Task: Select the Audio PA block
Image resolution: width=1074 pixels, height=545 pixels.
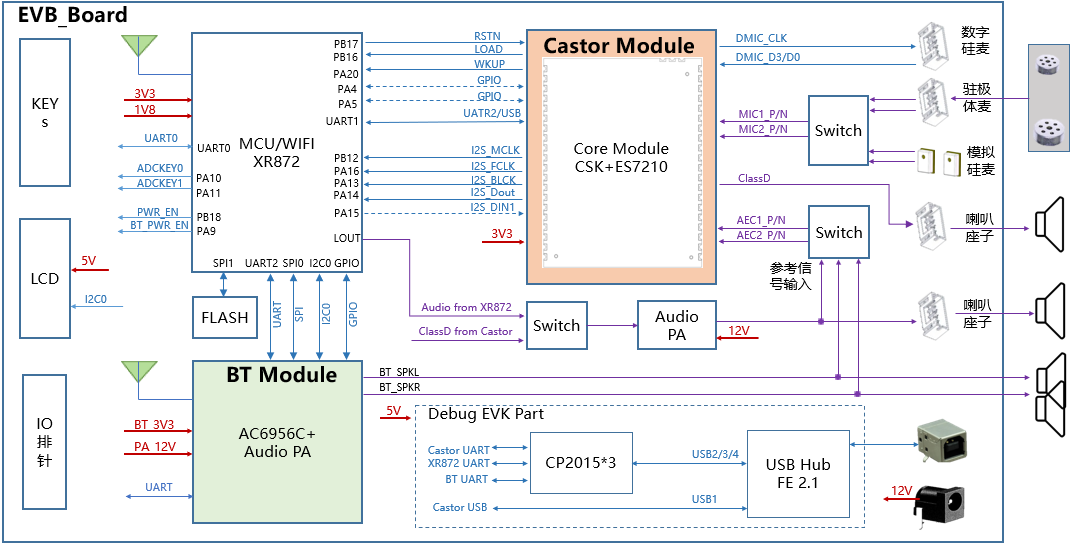Action: point(677,325)
